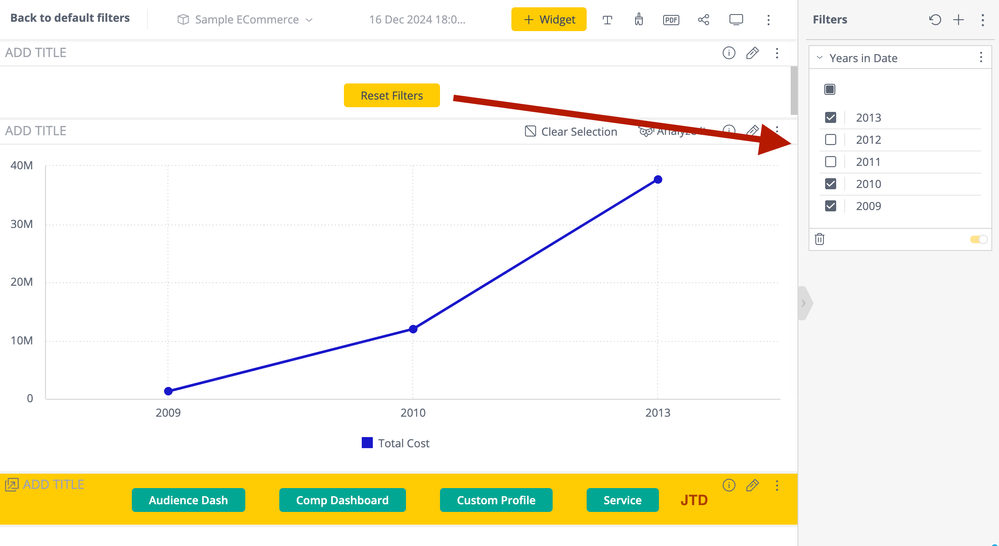Screen dimensions: 999x546
Task: Click the text widget icon in toolbar
Action: pos(607,20)
